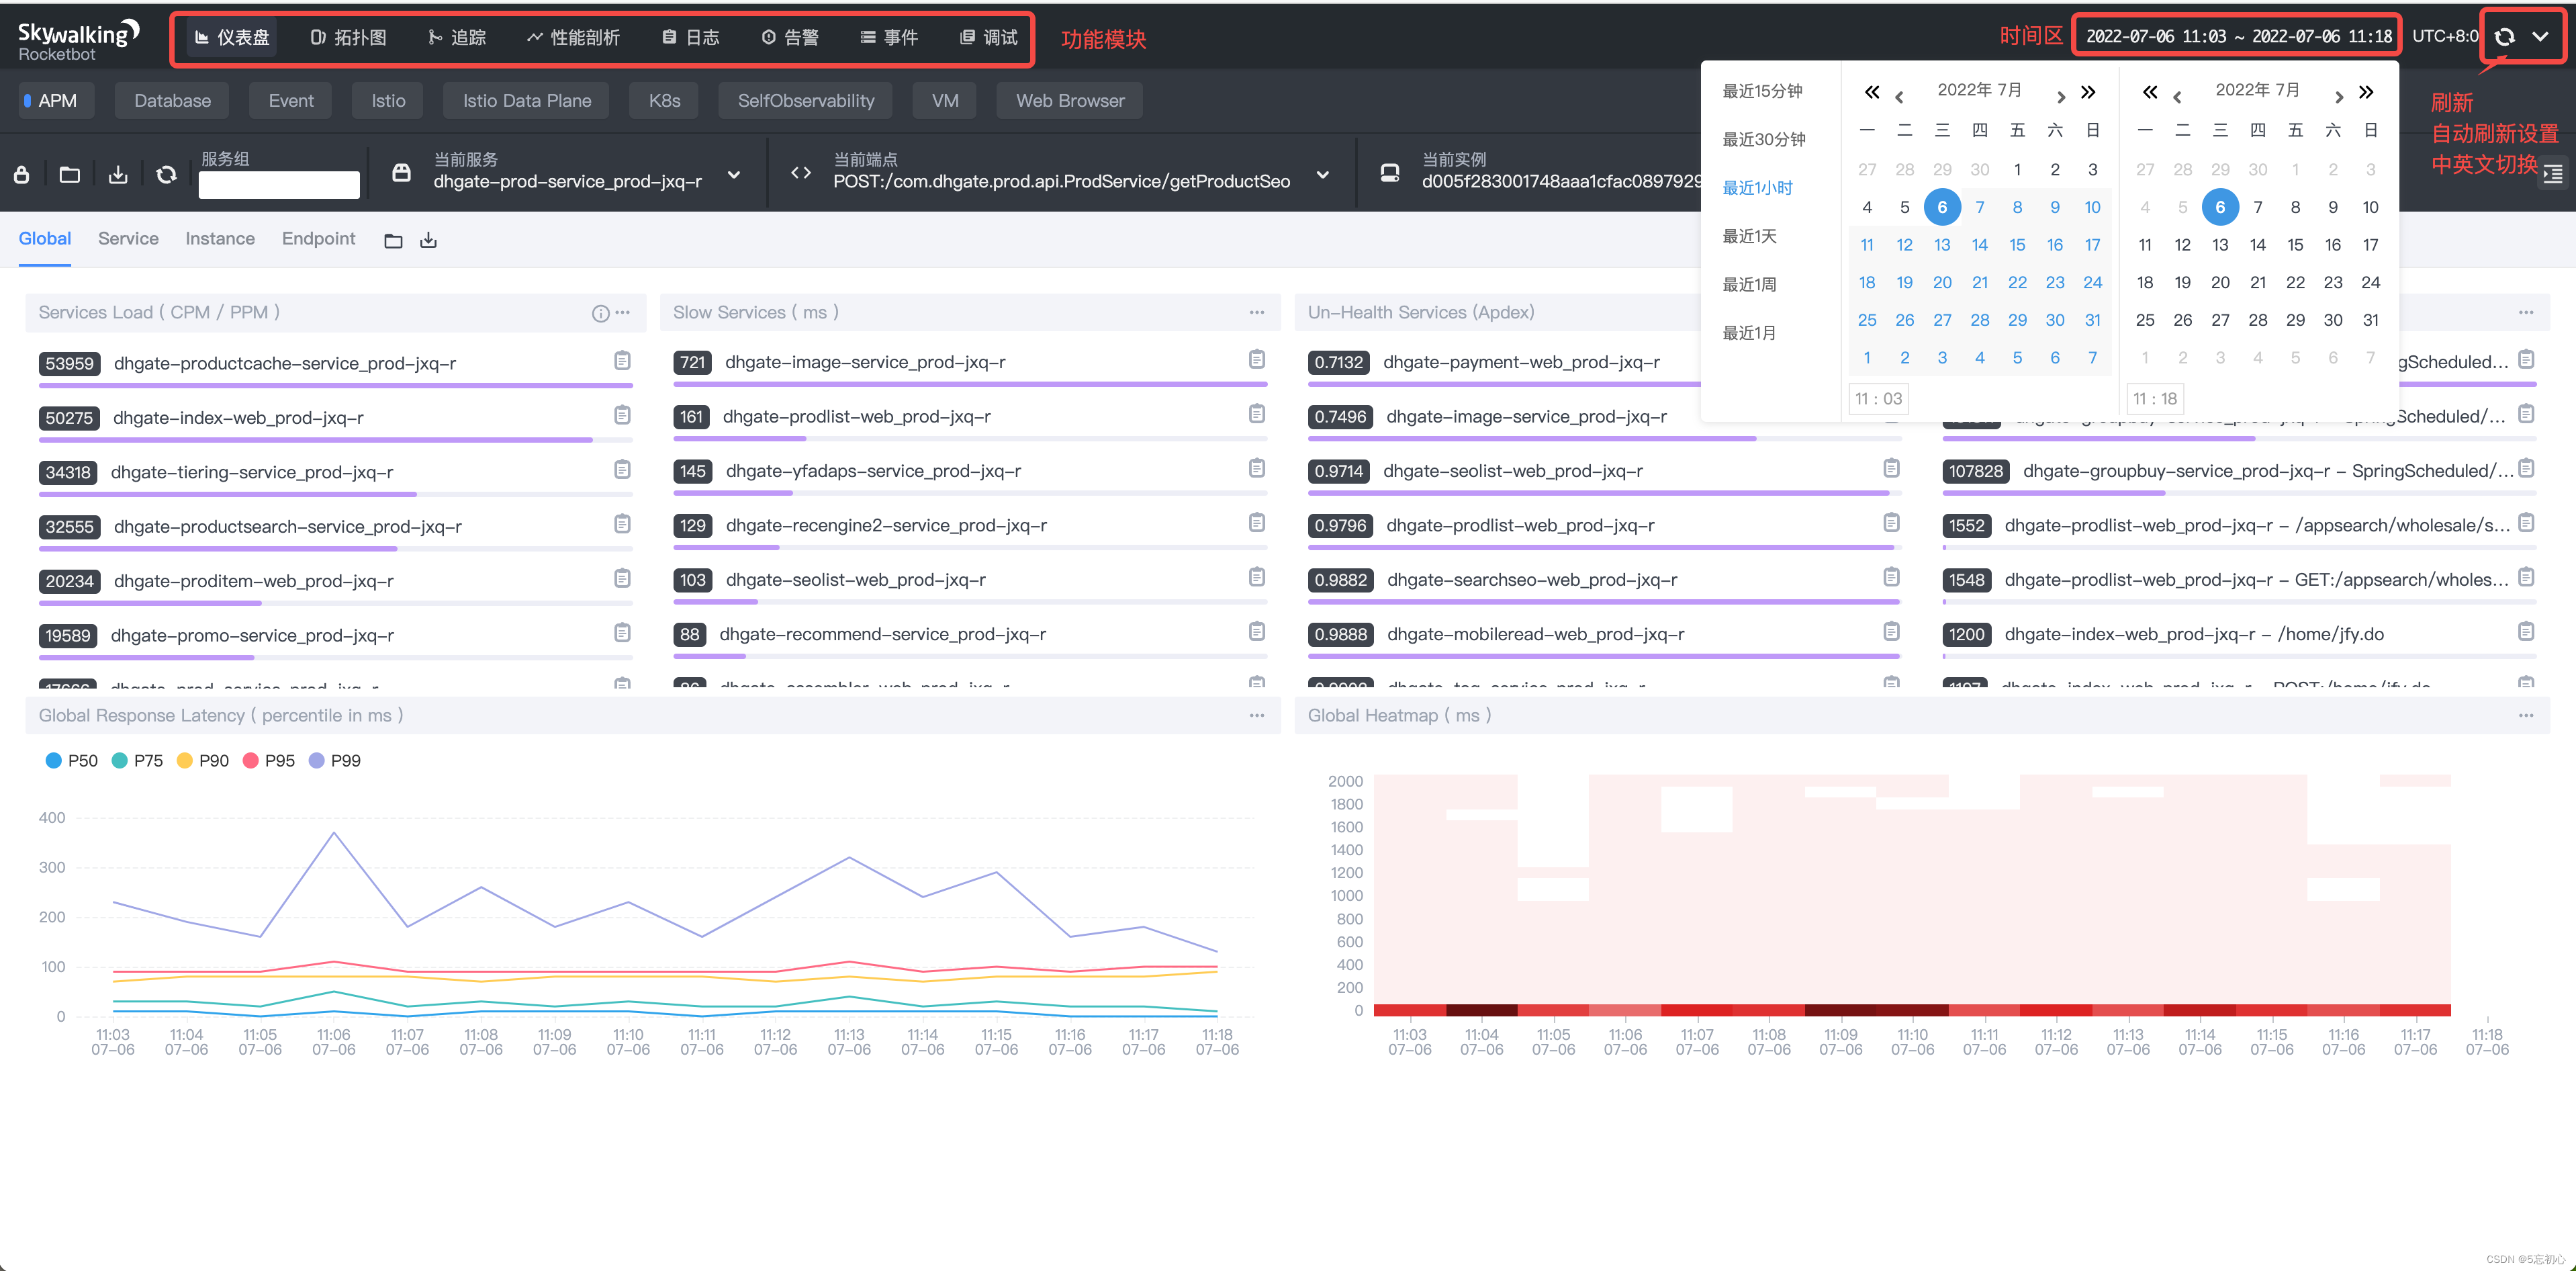
Task: Open the 性能剖析 profiling module
Action: pos(573,38)
